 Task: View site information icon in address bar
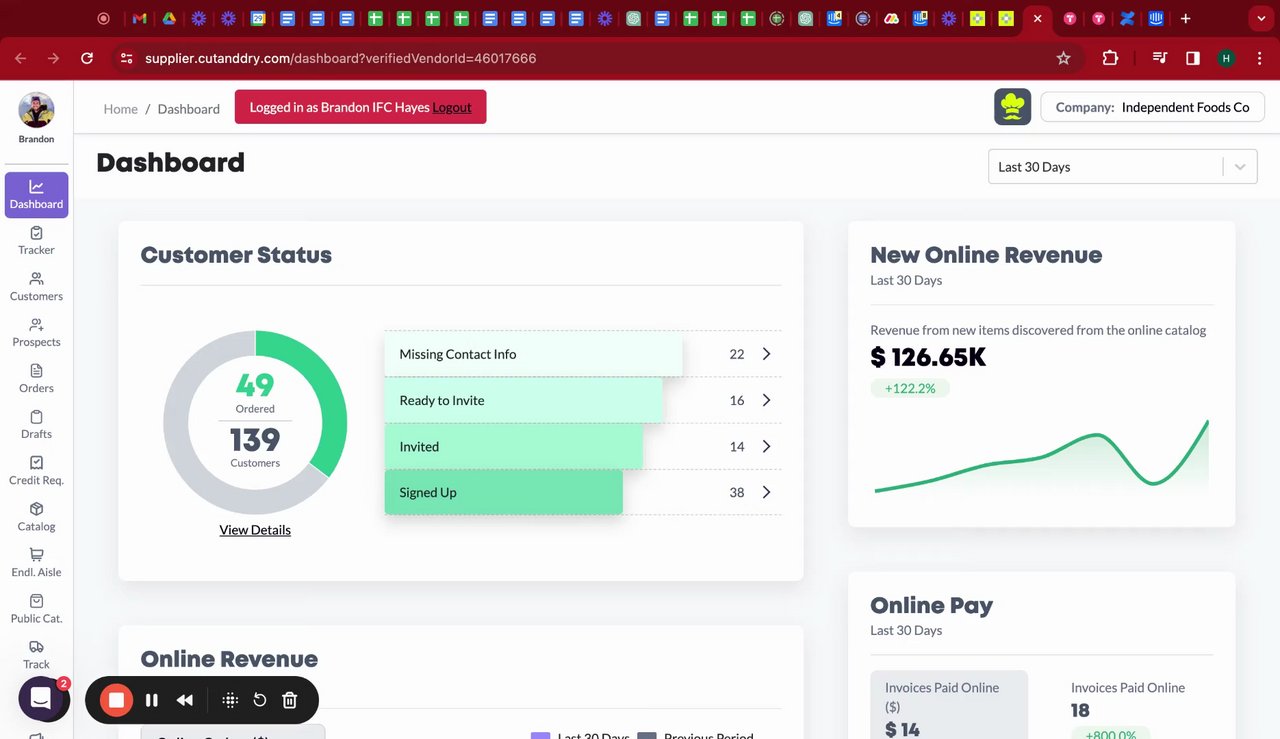click(126, 58)
